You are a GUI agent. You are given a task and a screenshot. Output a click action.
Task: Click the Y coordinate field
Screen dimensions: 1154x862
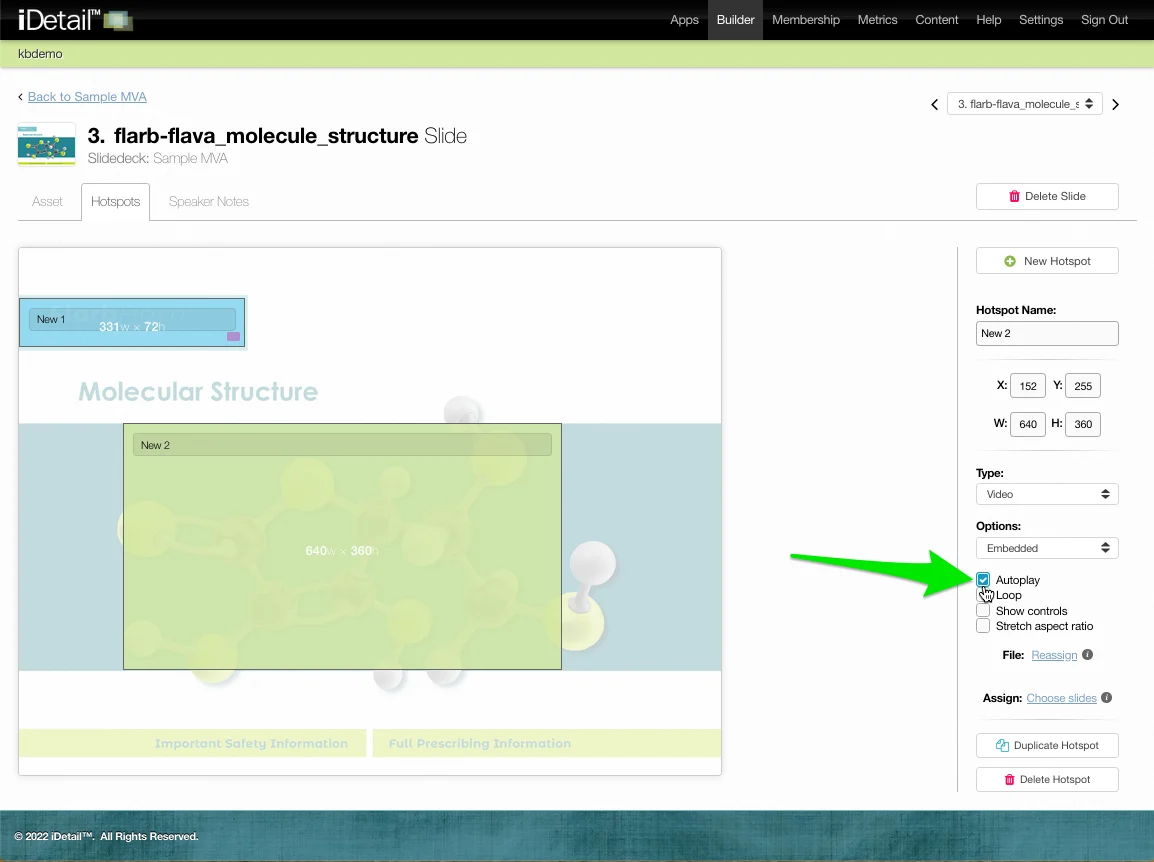(x=1083, y=386)
